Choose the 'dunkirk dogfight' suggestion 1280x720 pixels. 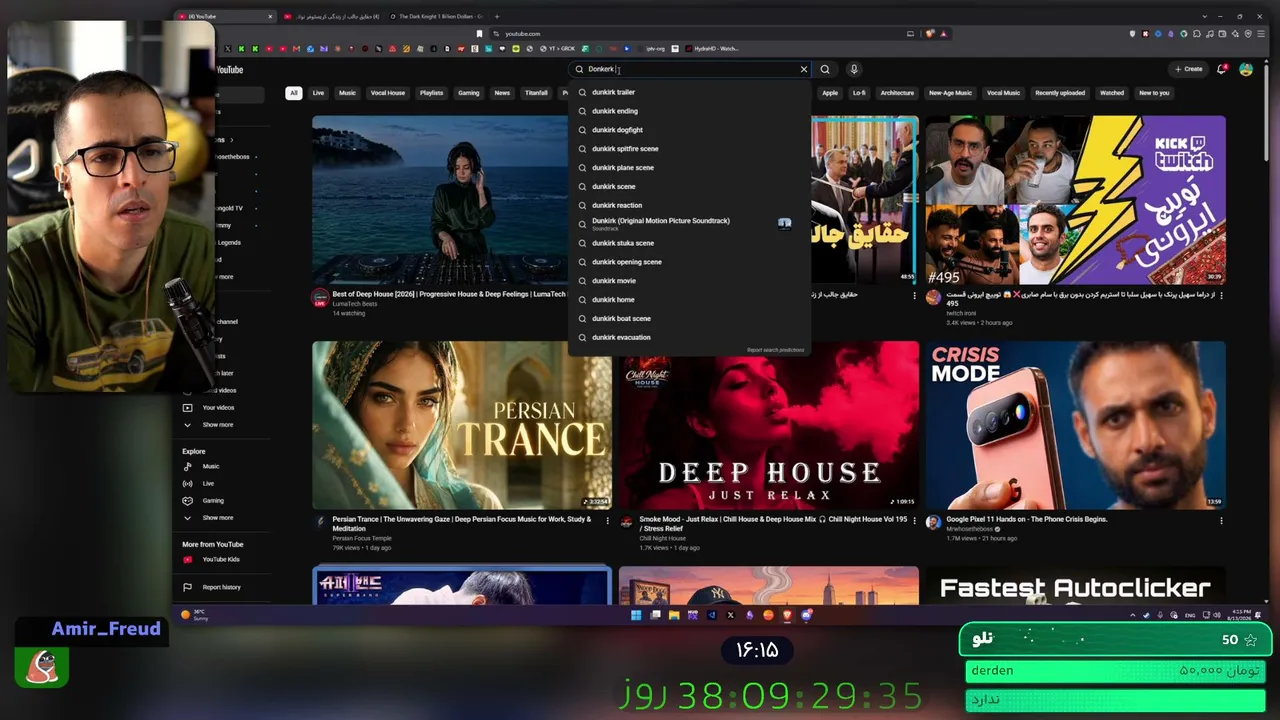689,130
